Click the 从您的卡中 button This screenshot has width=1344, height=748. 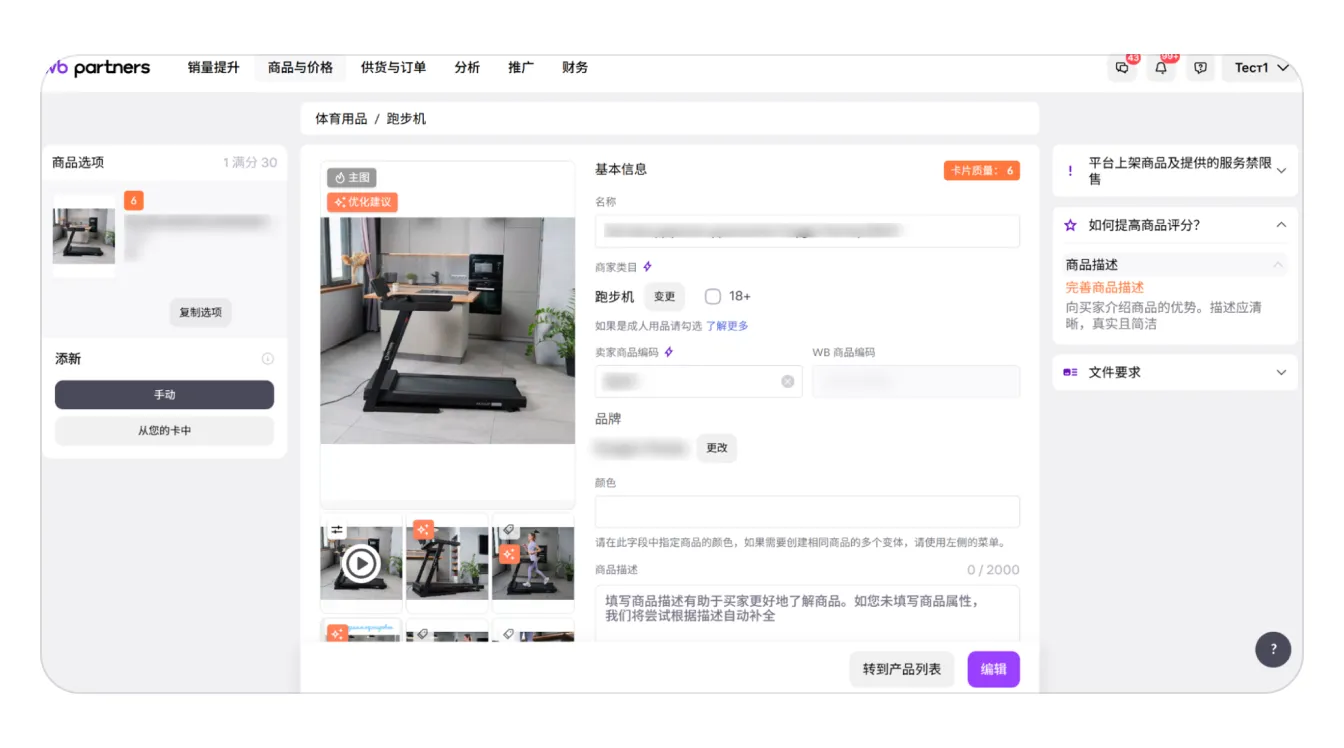(164, 431)
